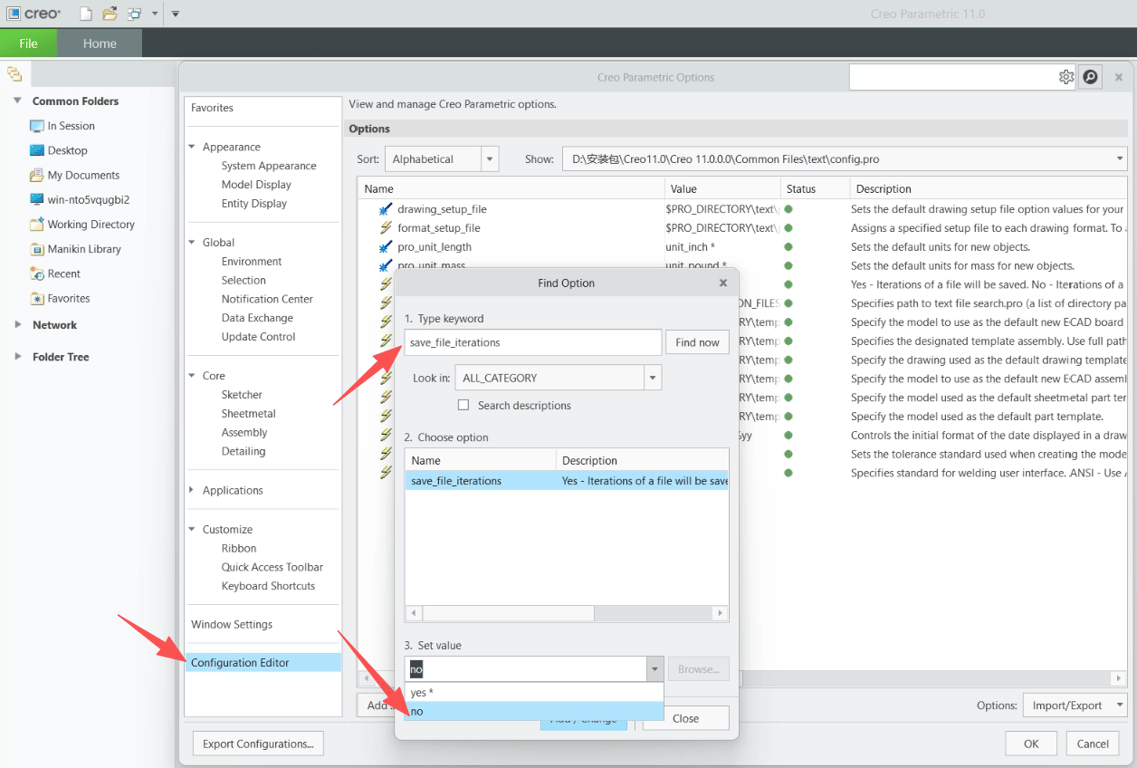Open the windows icon dropdown arrow
This screenshot has width=1137, height=768.
pos(154,14)
